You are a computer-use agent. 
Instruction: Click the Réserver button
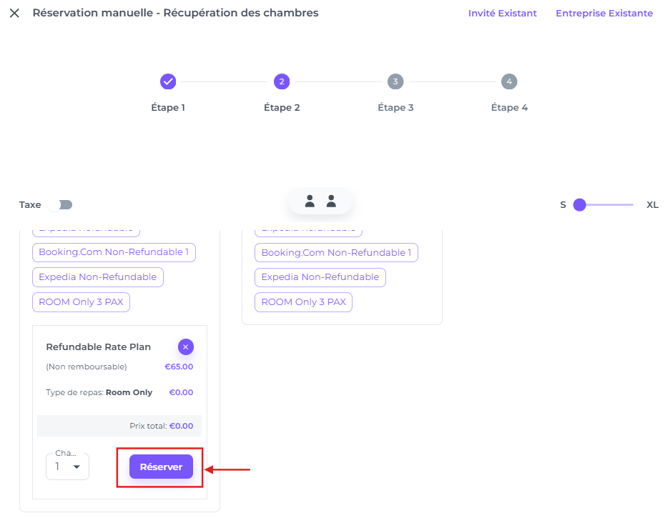pyautogui.click(x=161, y=467)
